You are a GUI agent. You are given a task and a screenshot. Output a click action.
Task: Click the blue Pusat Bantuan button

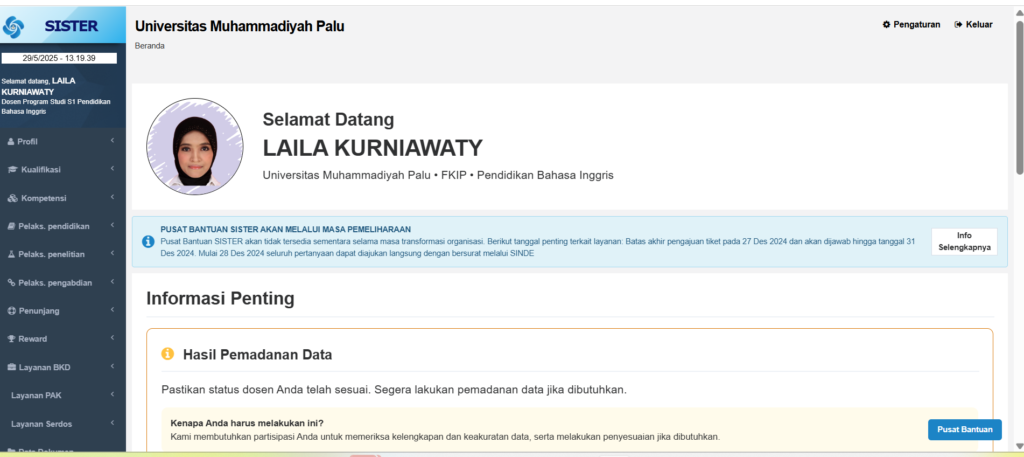click(x=965, y=430)
